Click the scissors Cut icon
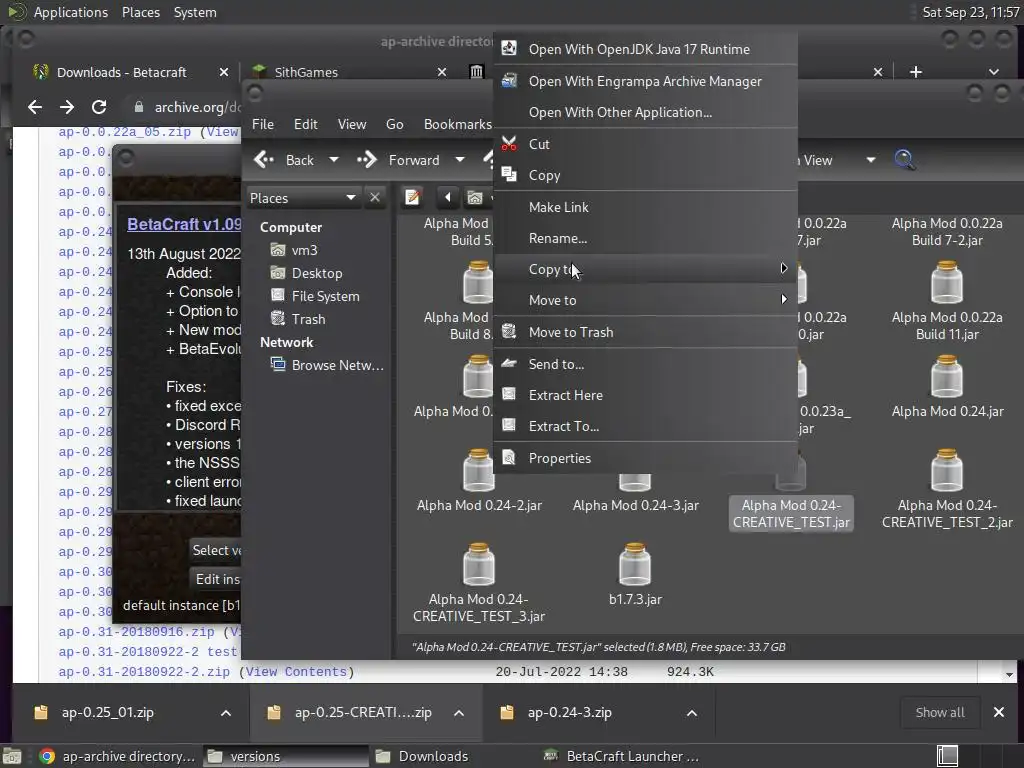Image resolution: width=1024 pixels, height=768 pixels. pos(509,143)
